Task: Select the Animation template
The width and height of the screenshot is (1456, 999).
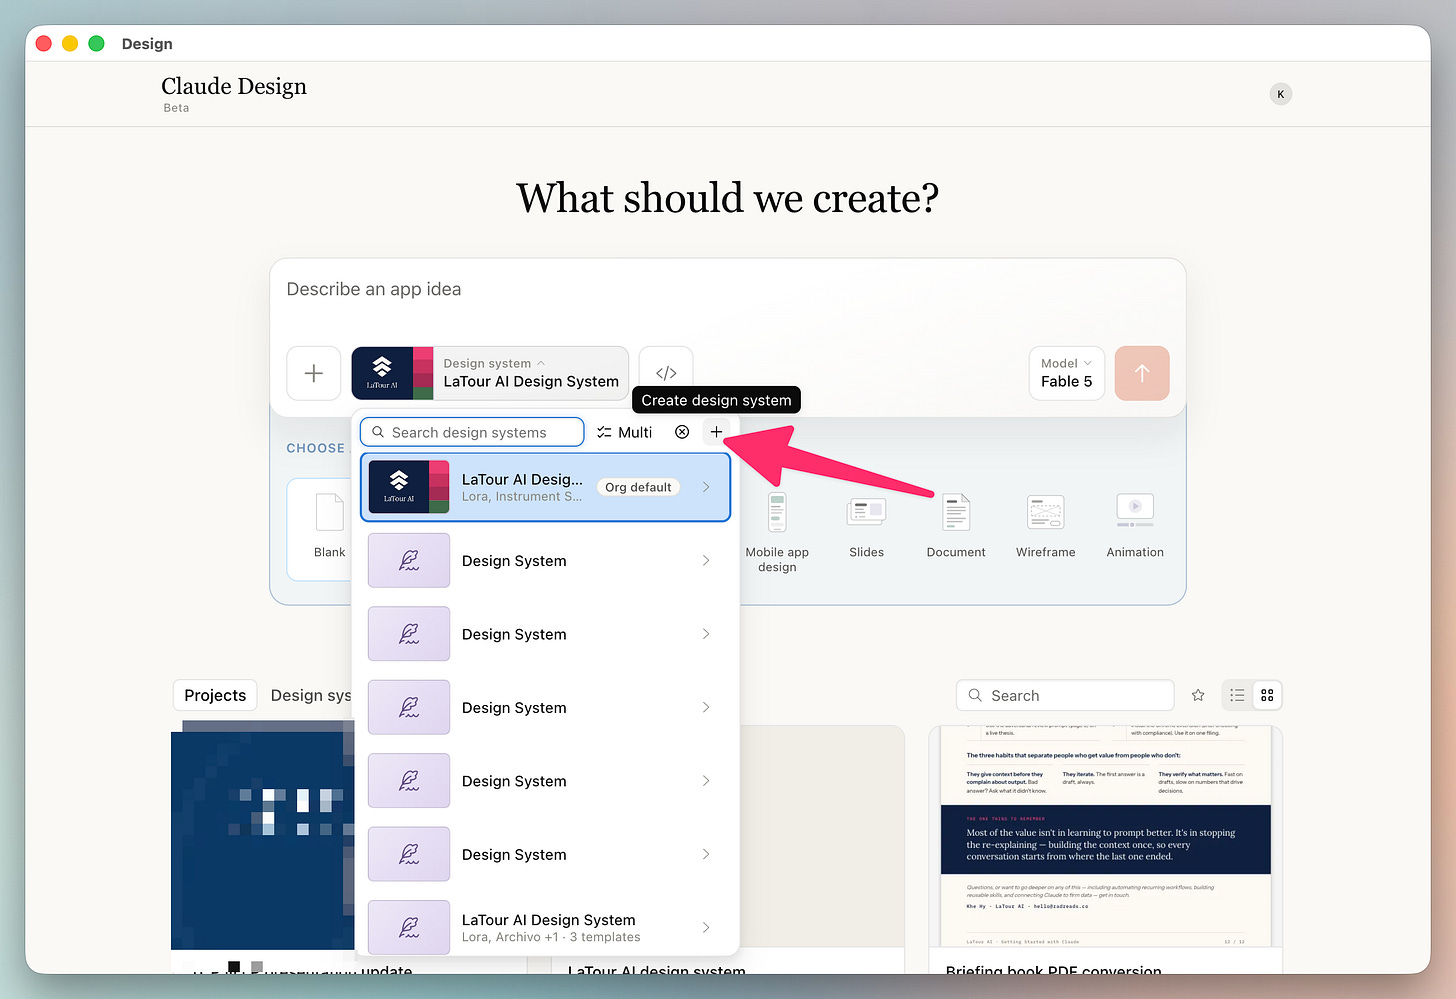Action: 1135,527
